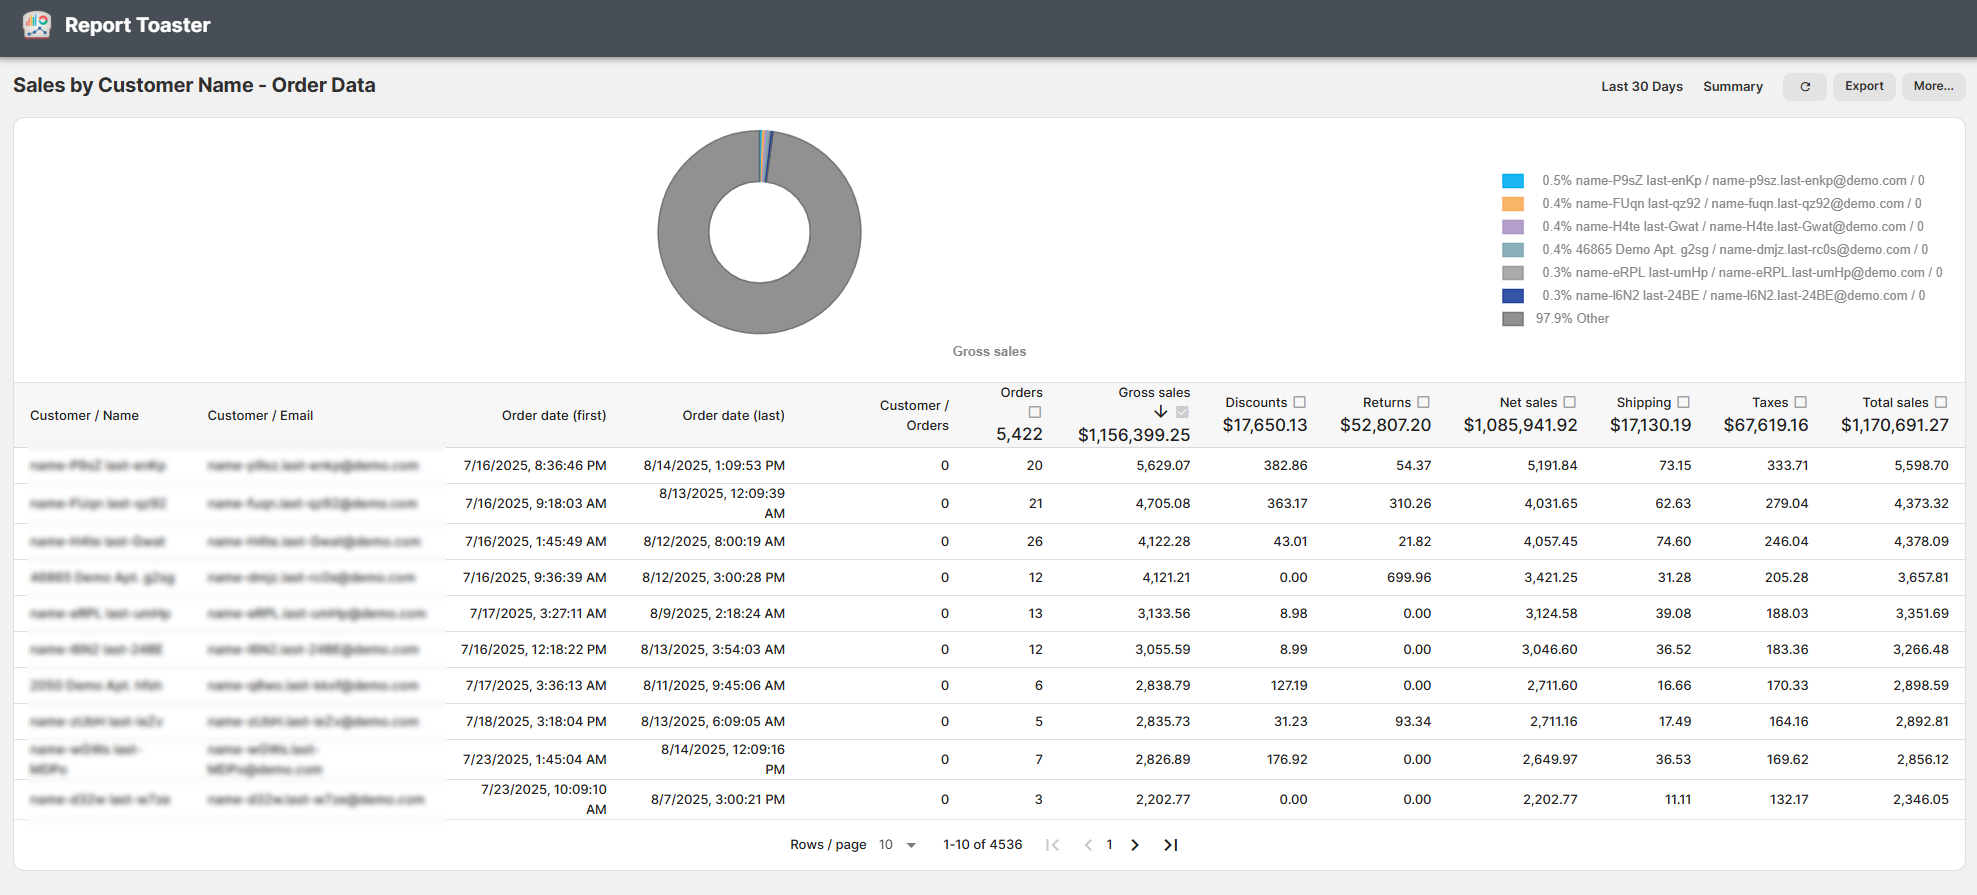The image size is (1977, 895).
Task: Enable the Returns column checkbox
Action: tap(1423, 402)
